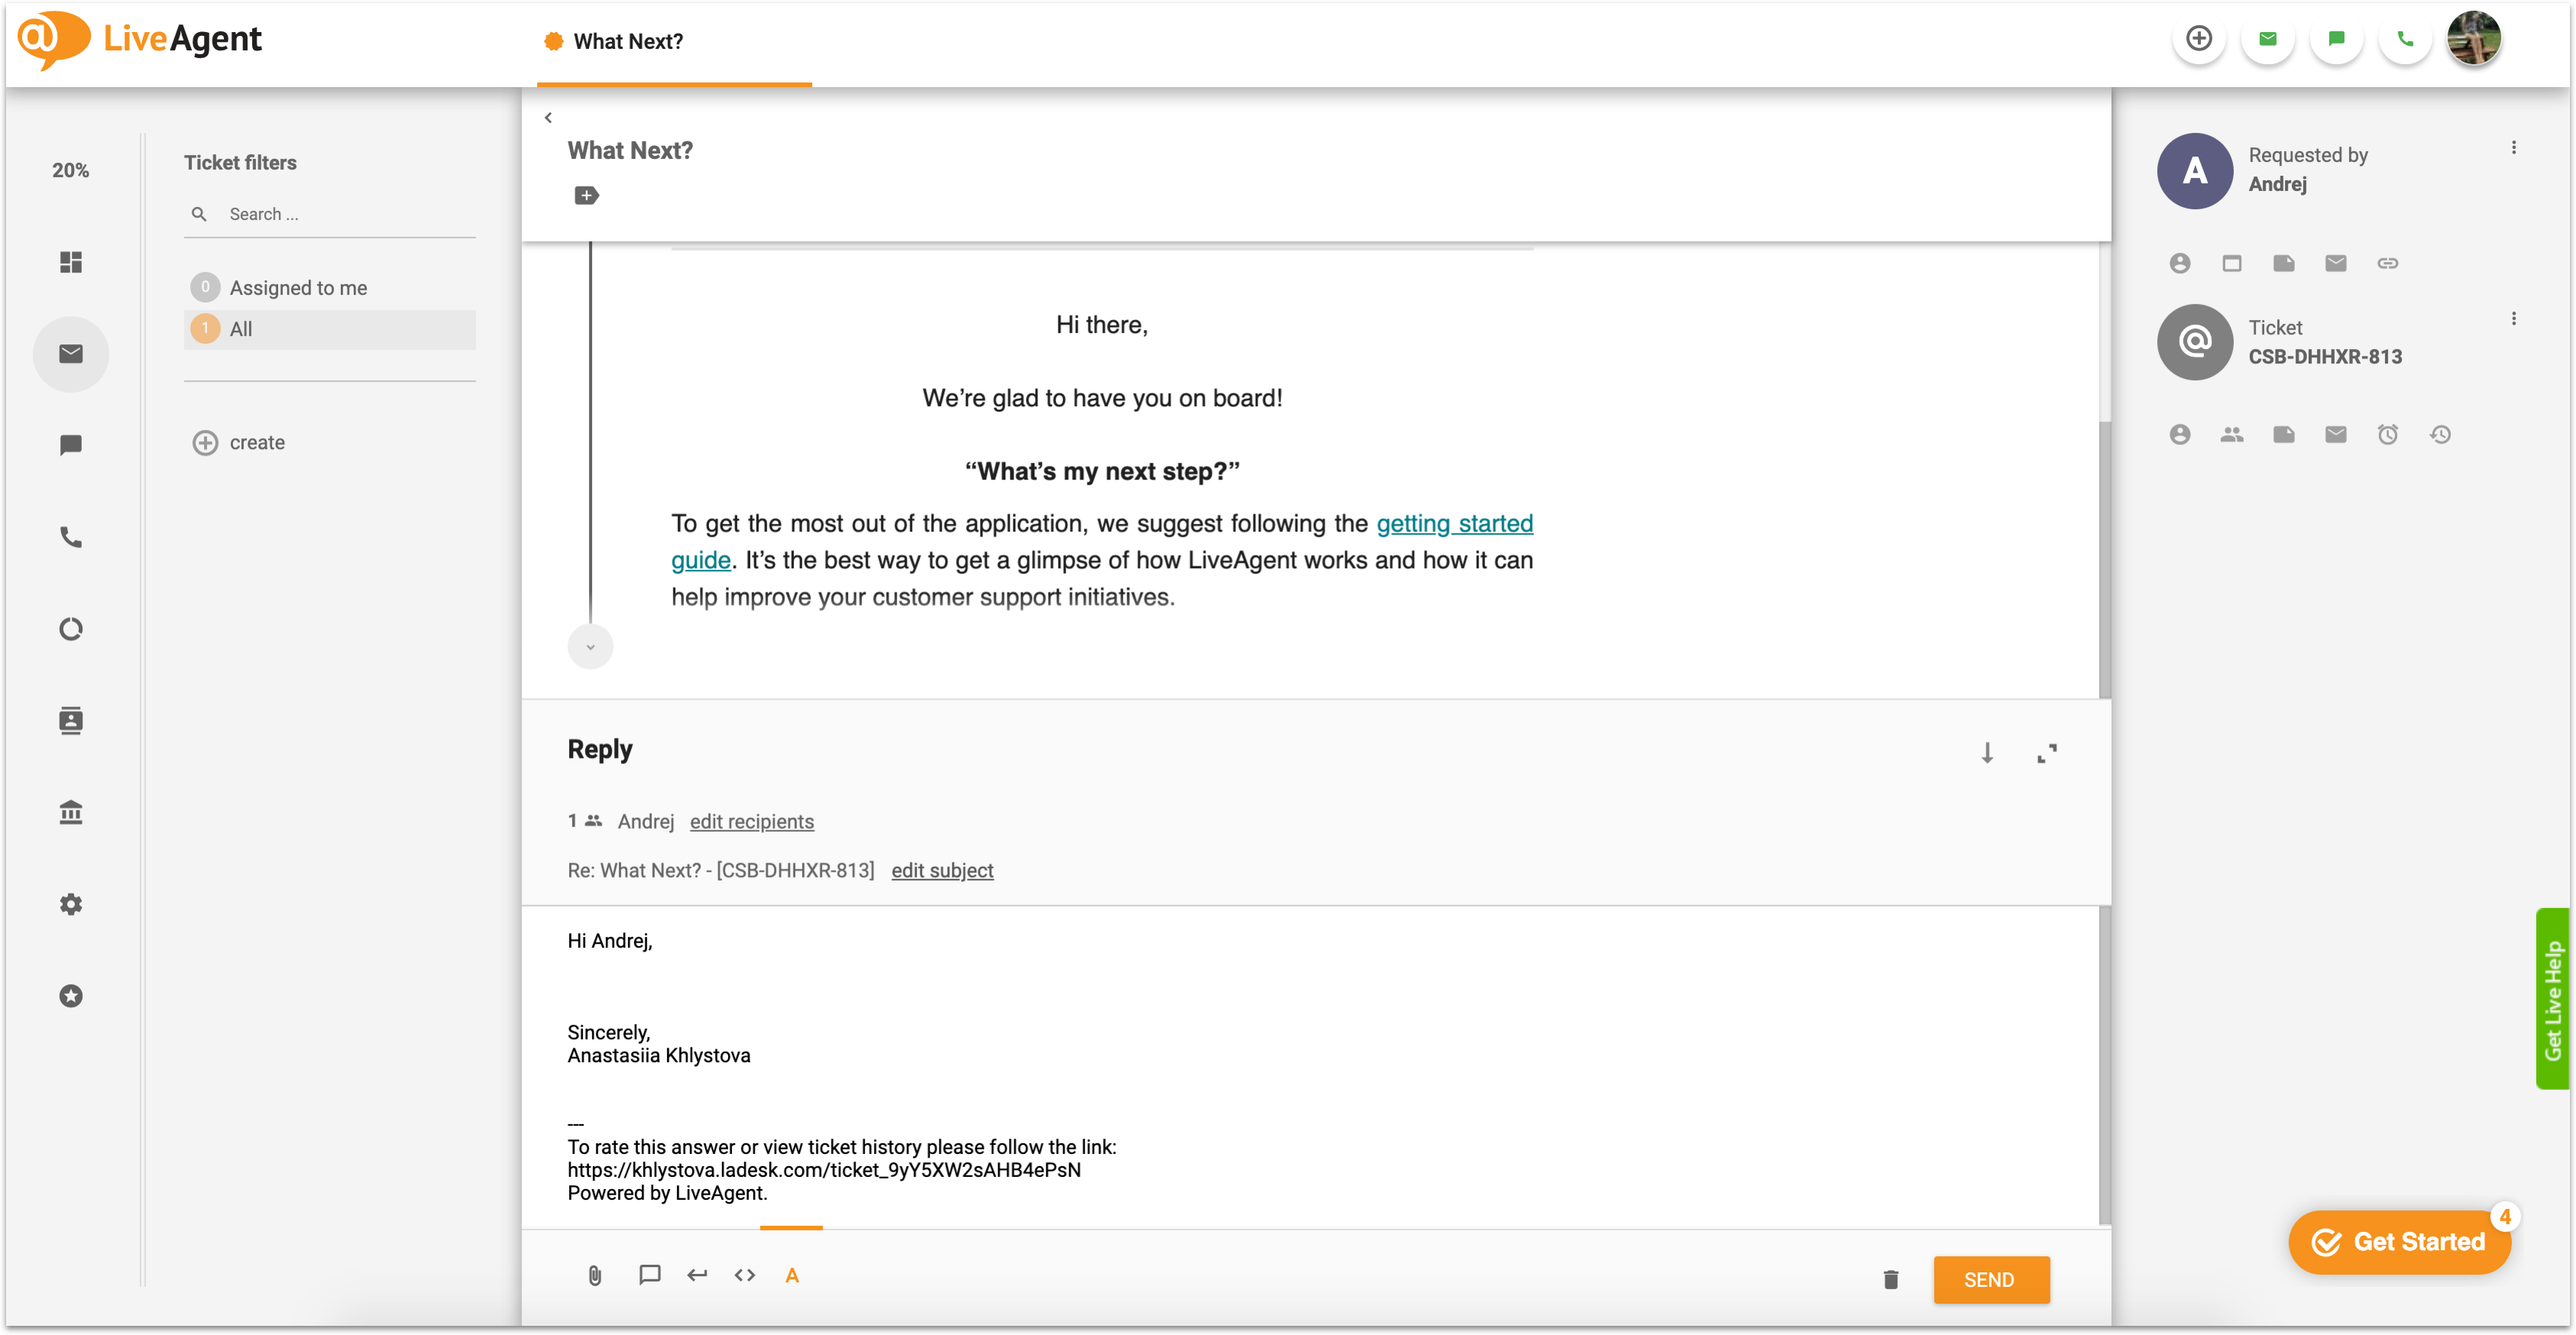Open the Get Live Help side tab
This screenshot has width=2576, height=1335.
2554,998
